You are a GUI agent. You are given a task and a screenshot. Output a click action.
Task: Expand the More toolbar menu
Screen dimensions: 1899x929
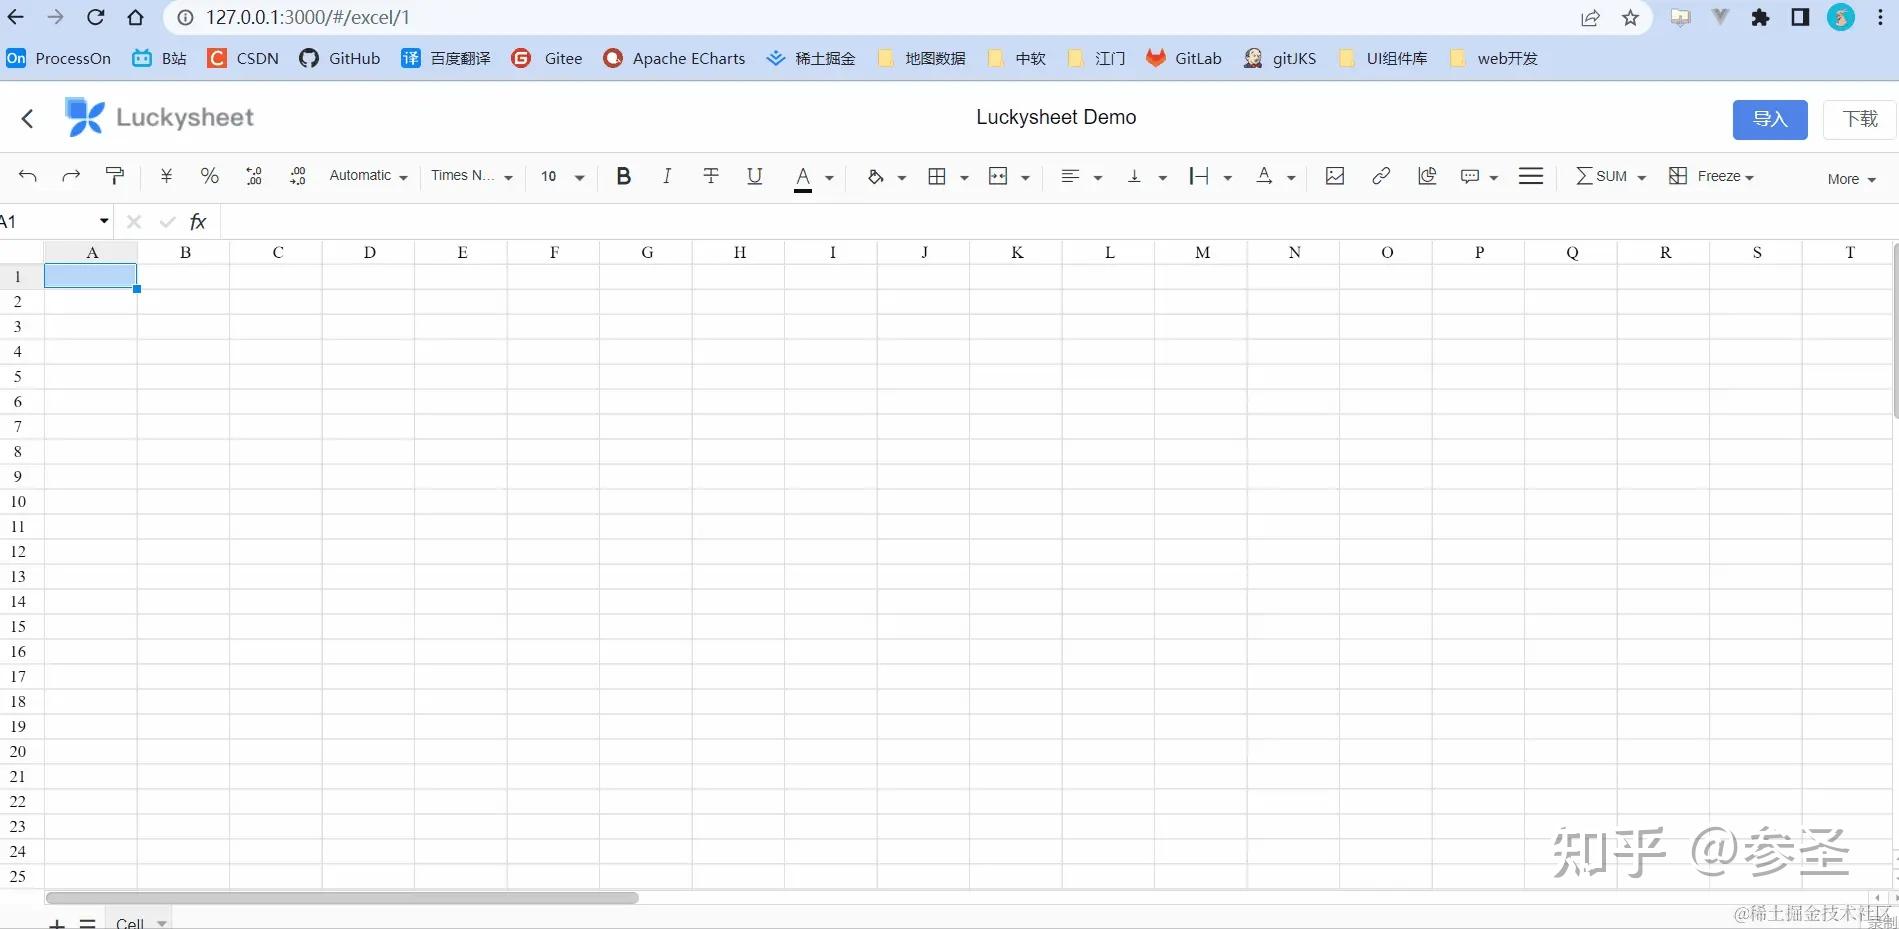(1851, 179)
